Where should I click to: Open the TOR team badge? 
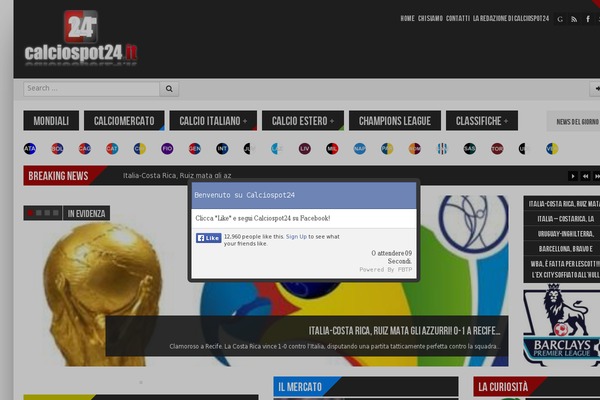pos(497,149)
